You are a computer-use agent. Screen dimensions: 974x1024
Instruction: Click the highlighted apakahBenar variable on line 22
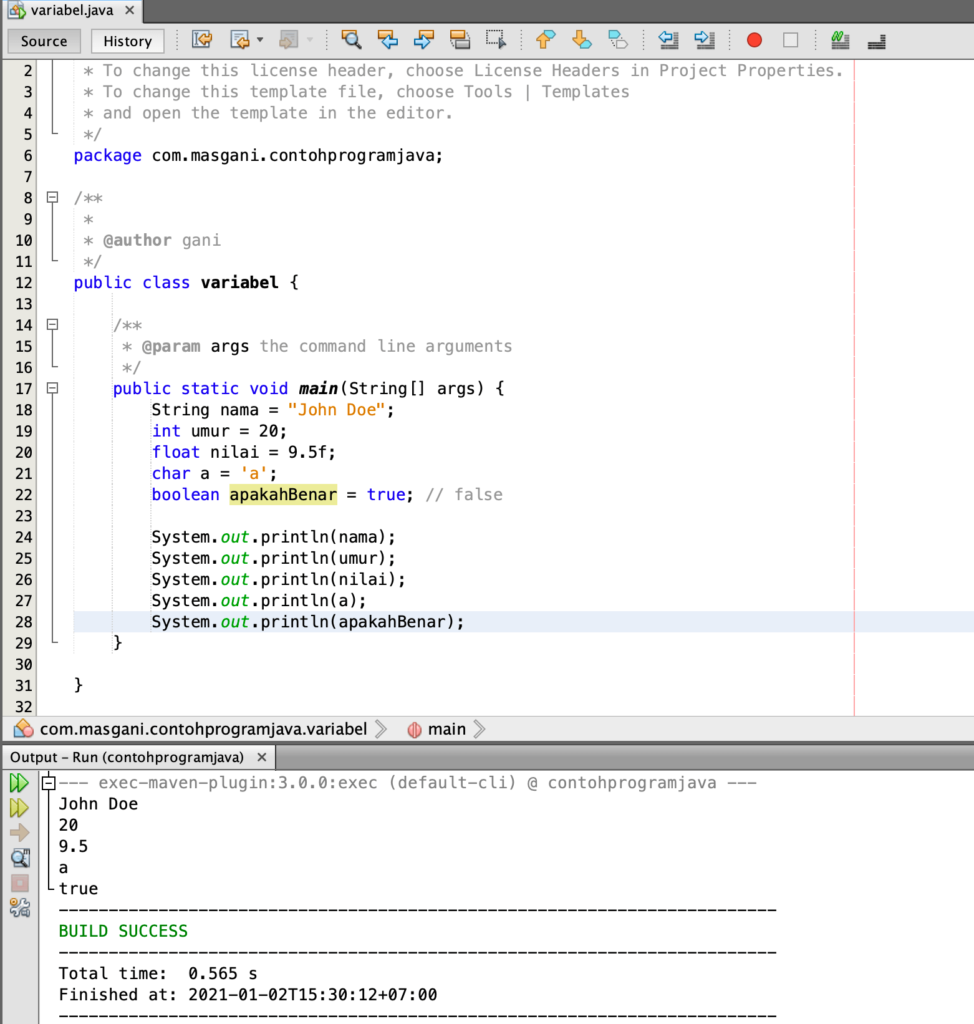click(x=283, y=495)
